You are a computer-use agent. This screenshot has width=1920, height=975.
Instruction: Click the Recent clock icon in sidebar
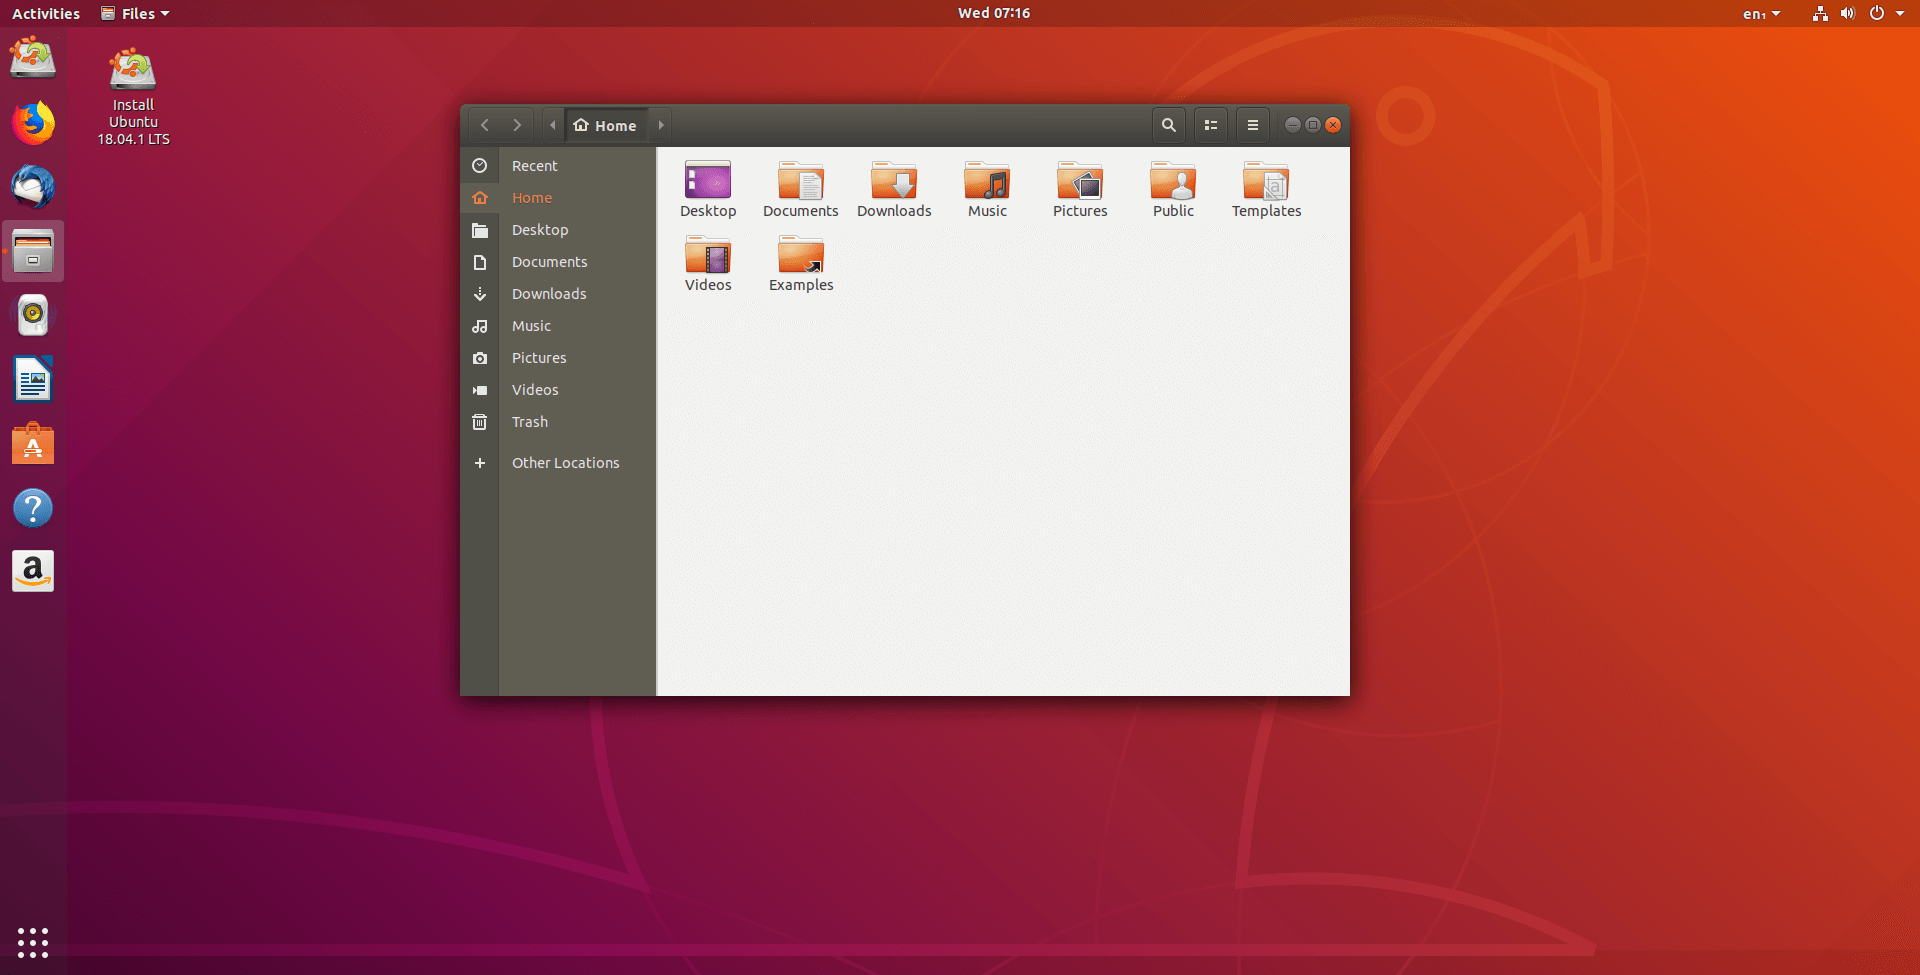point(480,166)
